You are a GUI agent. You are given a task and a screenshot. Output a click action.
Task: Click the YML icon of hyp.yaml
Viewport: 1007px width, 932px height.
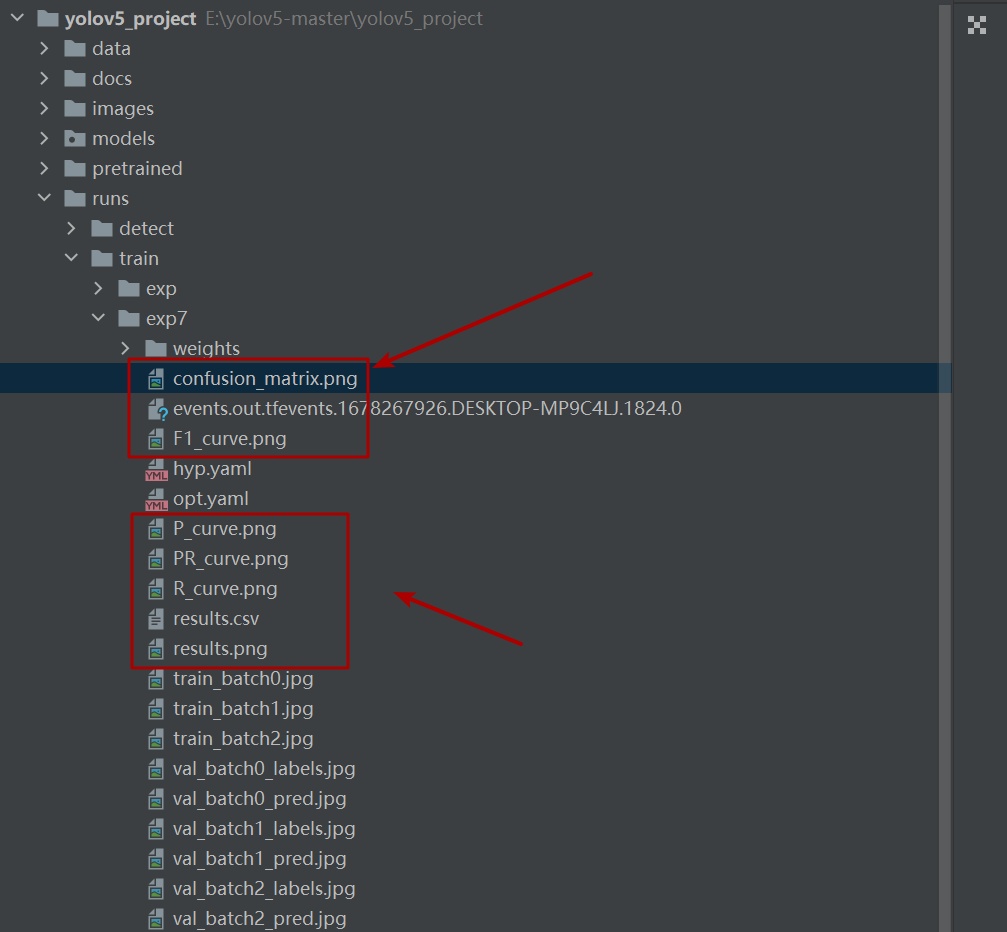[x=156, y=470]
